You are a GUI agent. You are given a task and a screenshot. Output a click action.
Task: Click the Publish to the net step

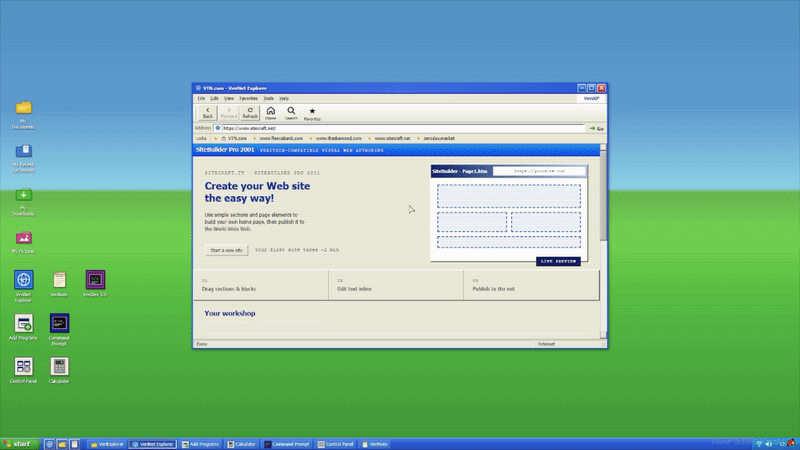click(531, 285)
